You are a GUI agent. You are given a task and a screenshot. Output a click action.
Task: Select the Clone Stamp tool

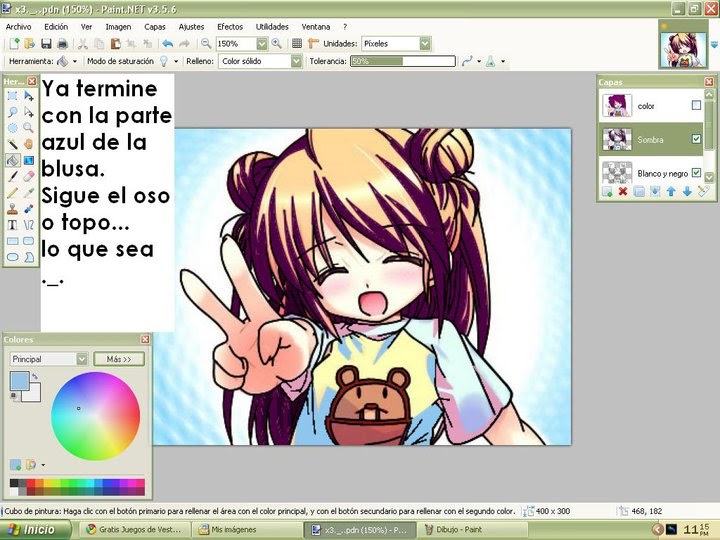pos(12,209)
